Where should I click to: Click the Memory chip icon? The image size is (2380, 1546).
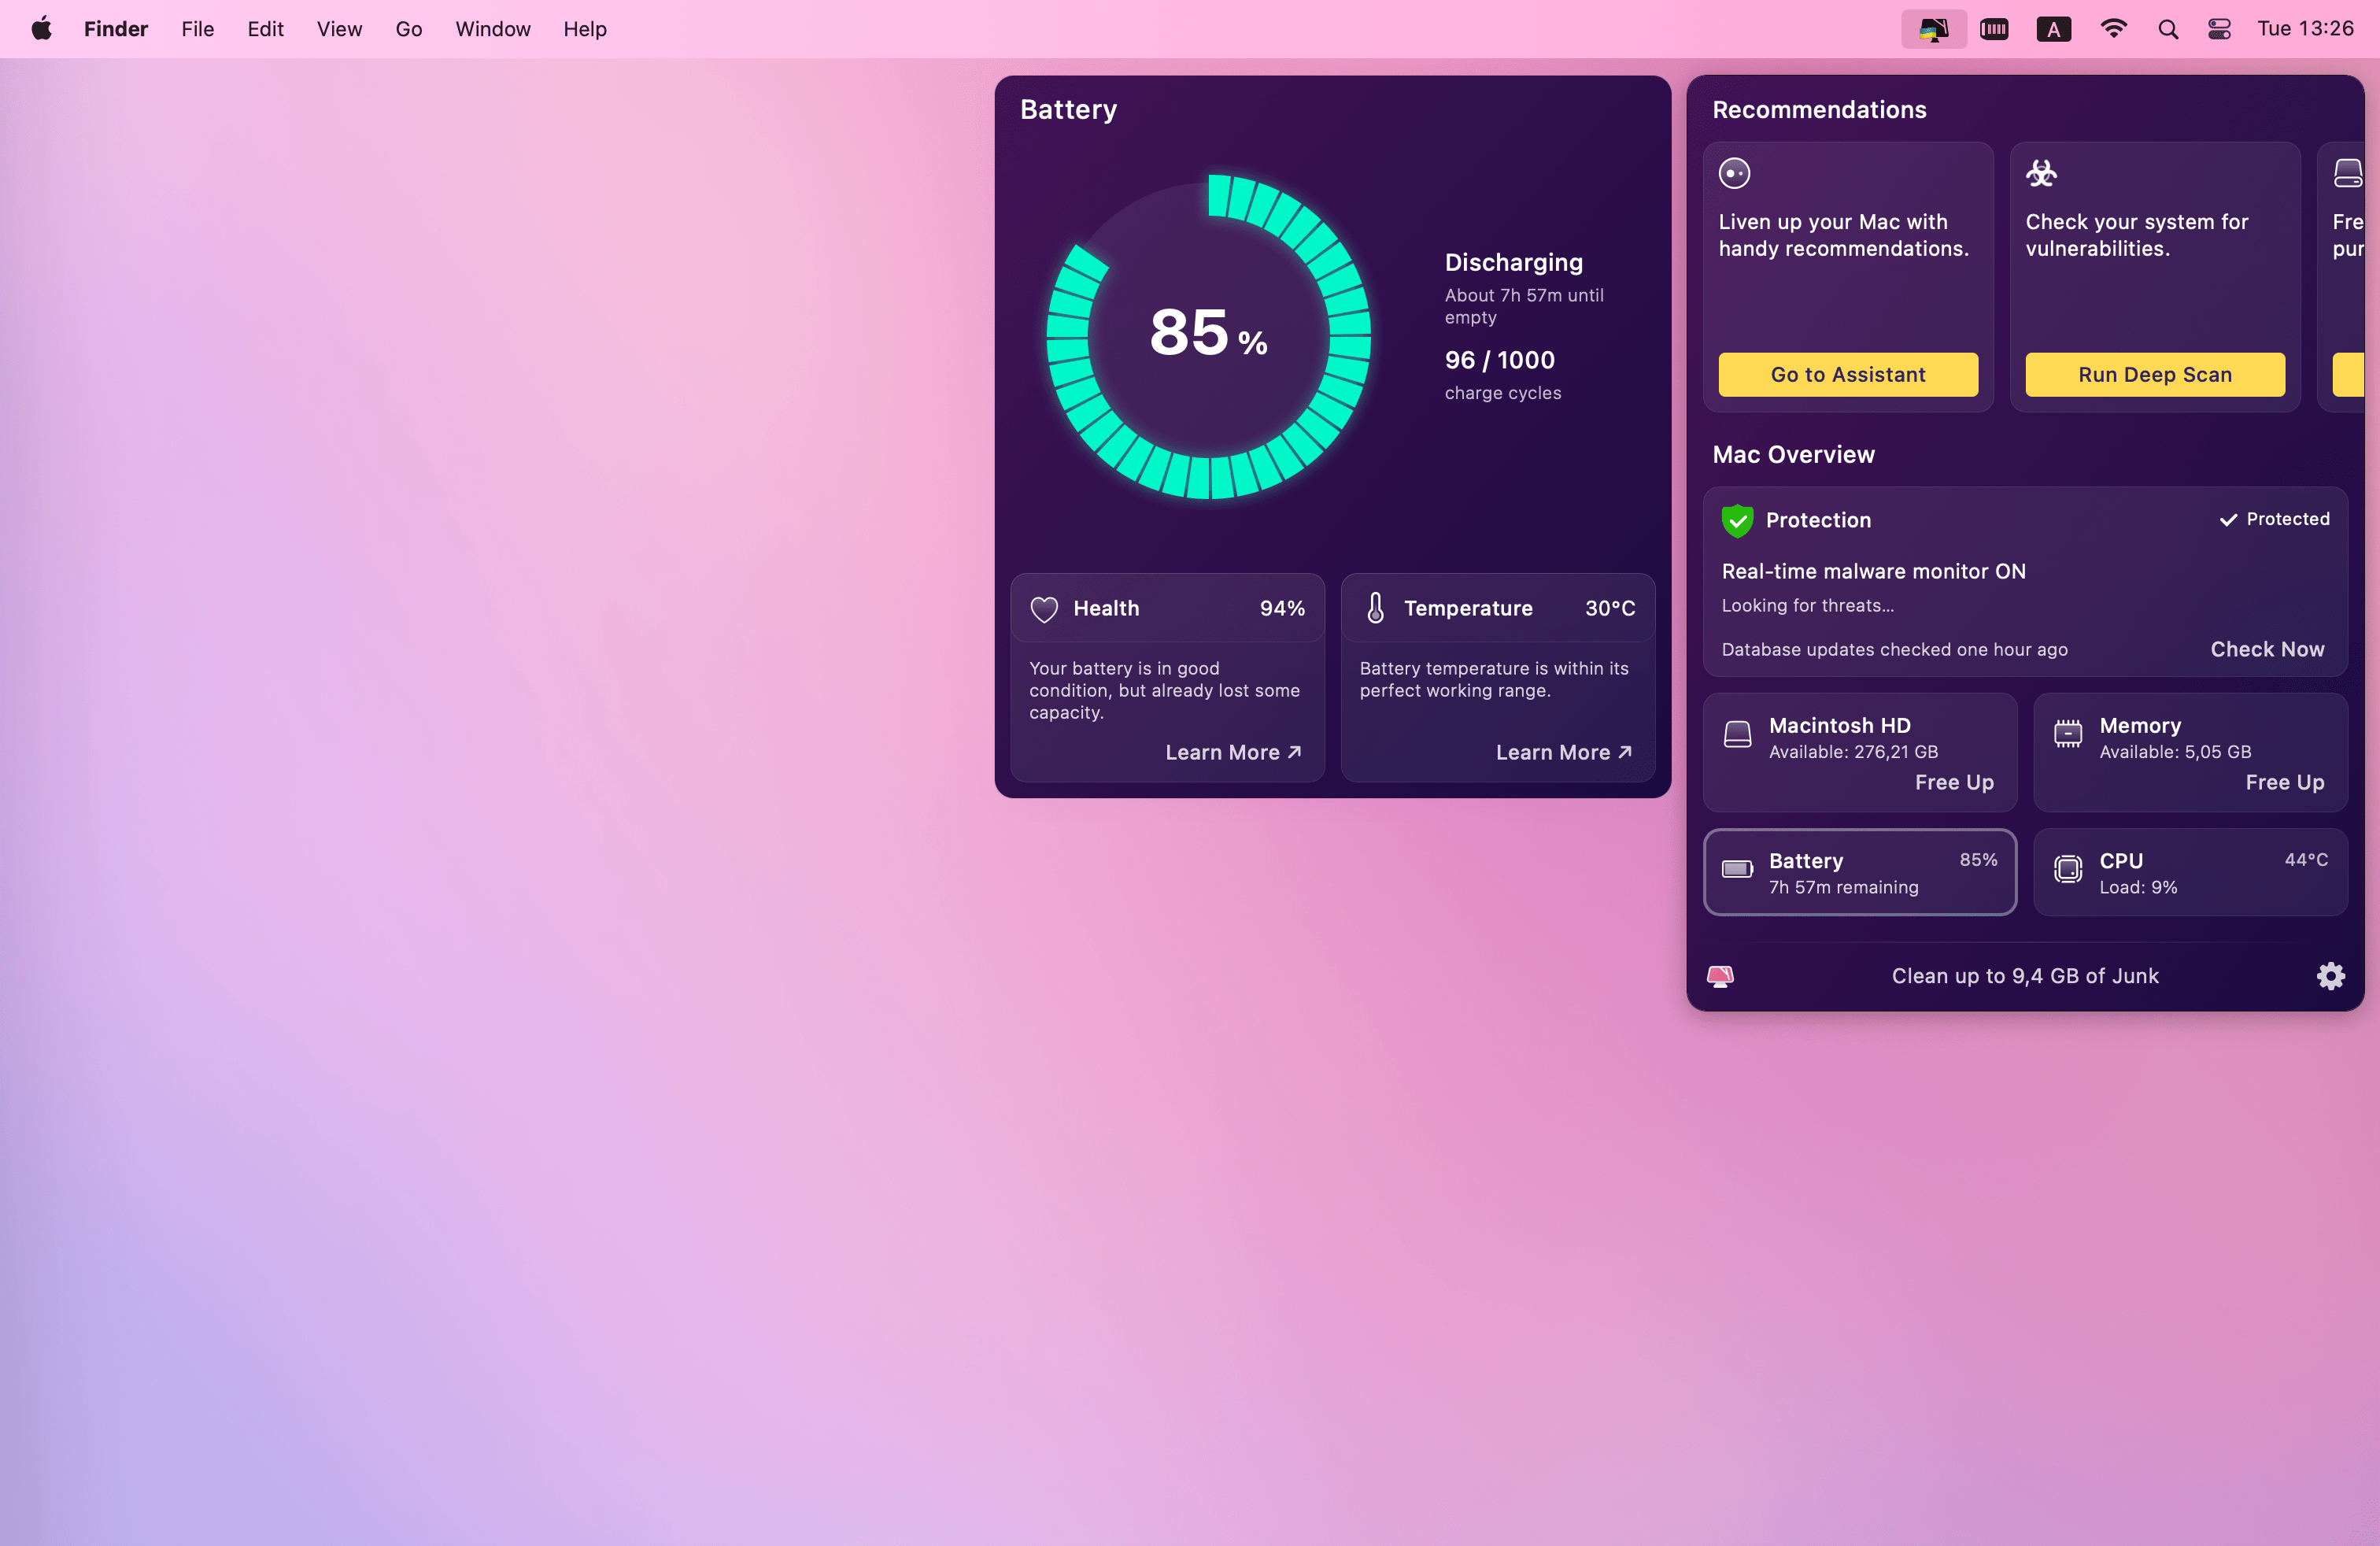(x=2068, y=735)
